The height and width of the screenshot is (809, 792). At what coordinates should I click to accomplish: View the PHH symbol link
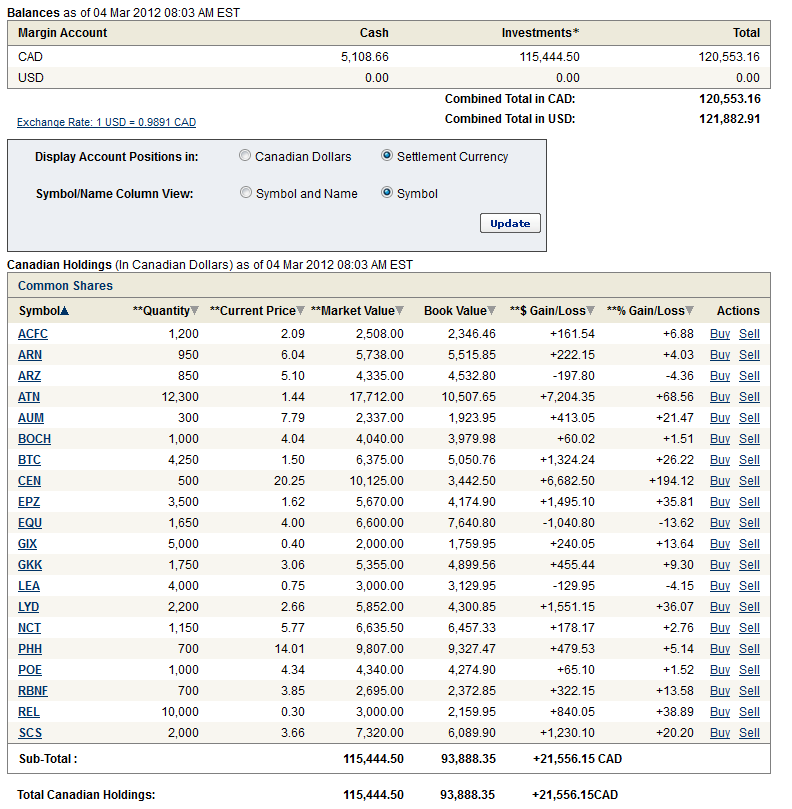pos(30,649)
